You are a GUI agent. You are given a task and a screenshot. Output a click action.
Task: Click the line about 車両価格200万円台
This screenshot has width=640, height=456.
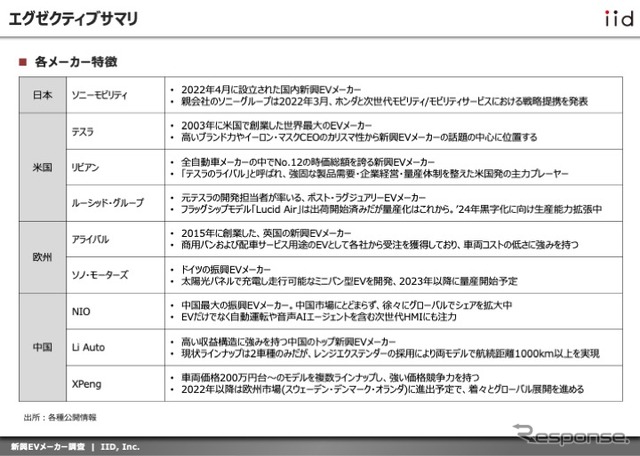(330, 378)
